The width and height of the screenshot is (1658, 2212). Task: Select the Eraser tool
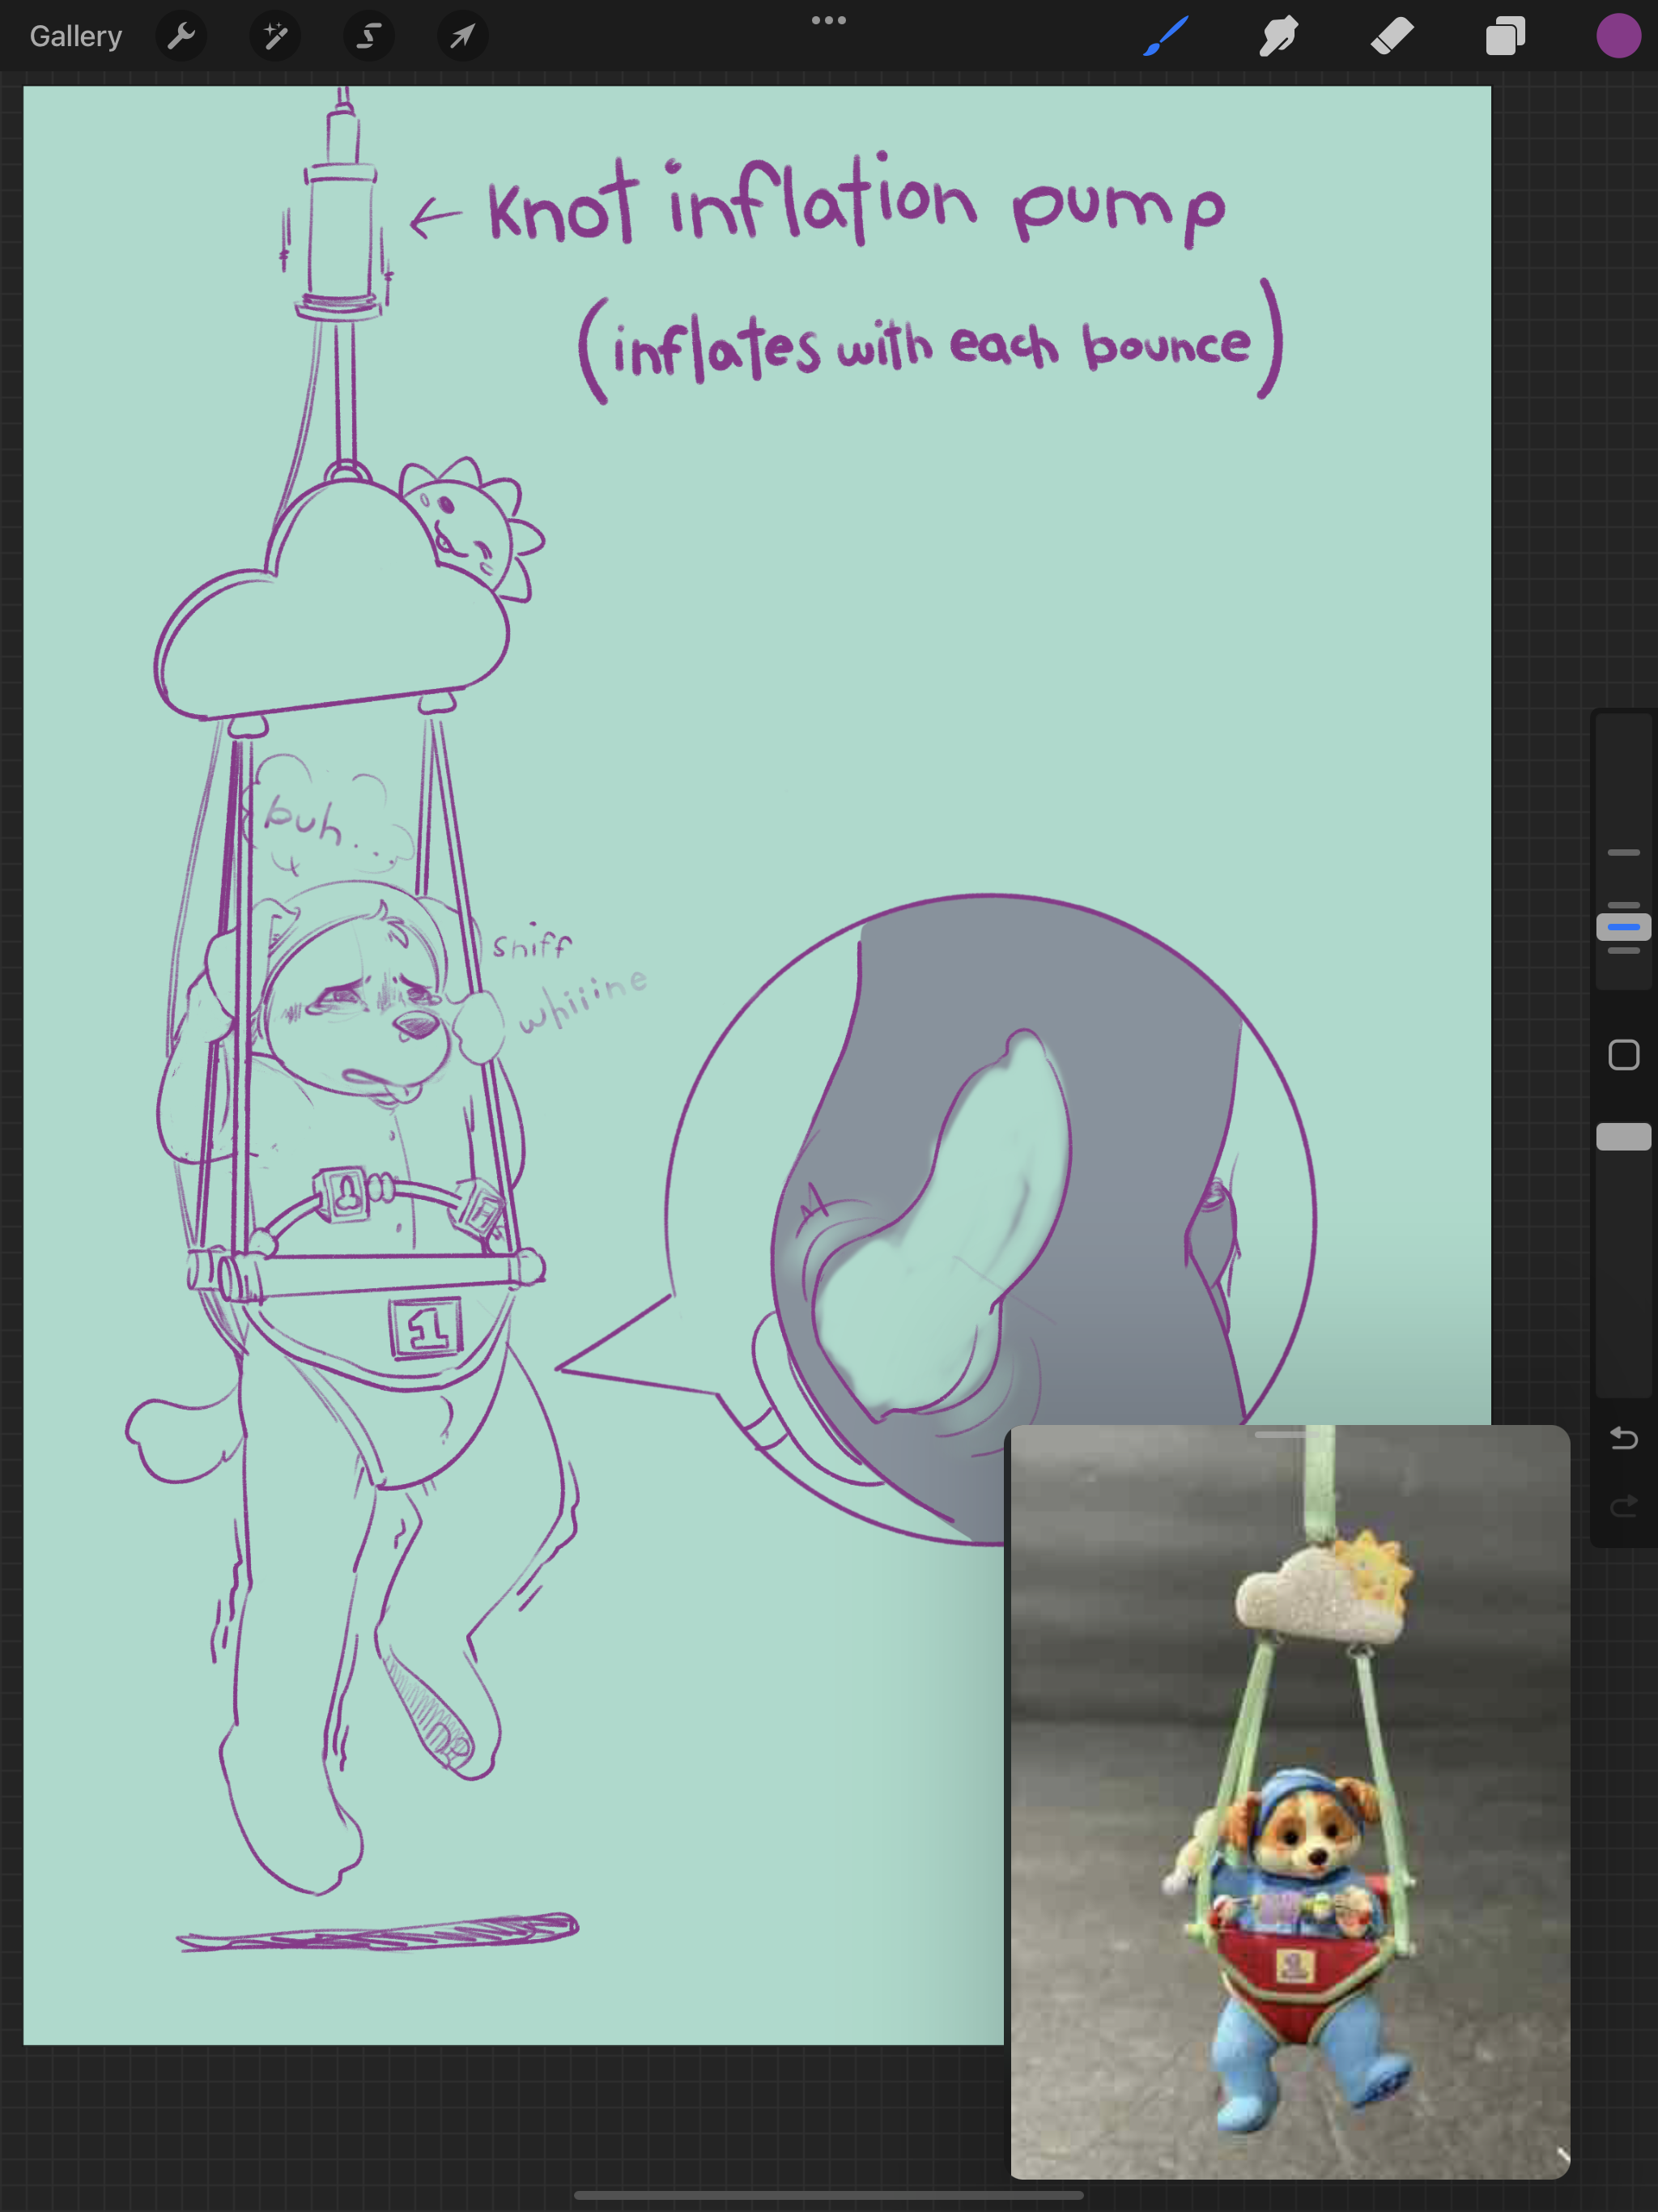[x=1392, y=37]
